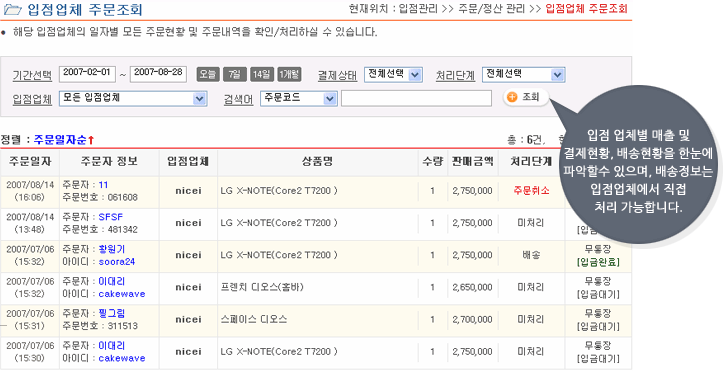
Task: Open cakewave ID in the 15:32 order
Action: [x=122, y=294]
